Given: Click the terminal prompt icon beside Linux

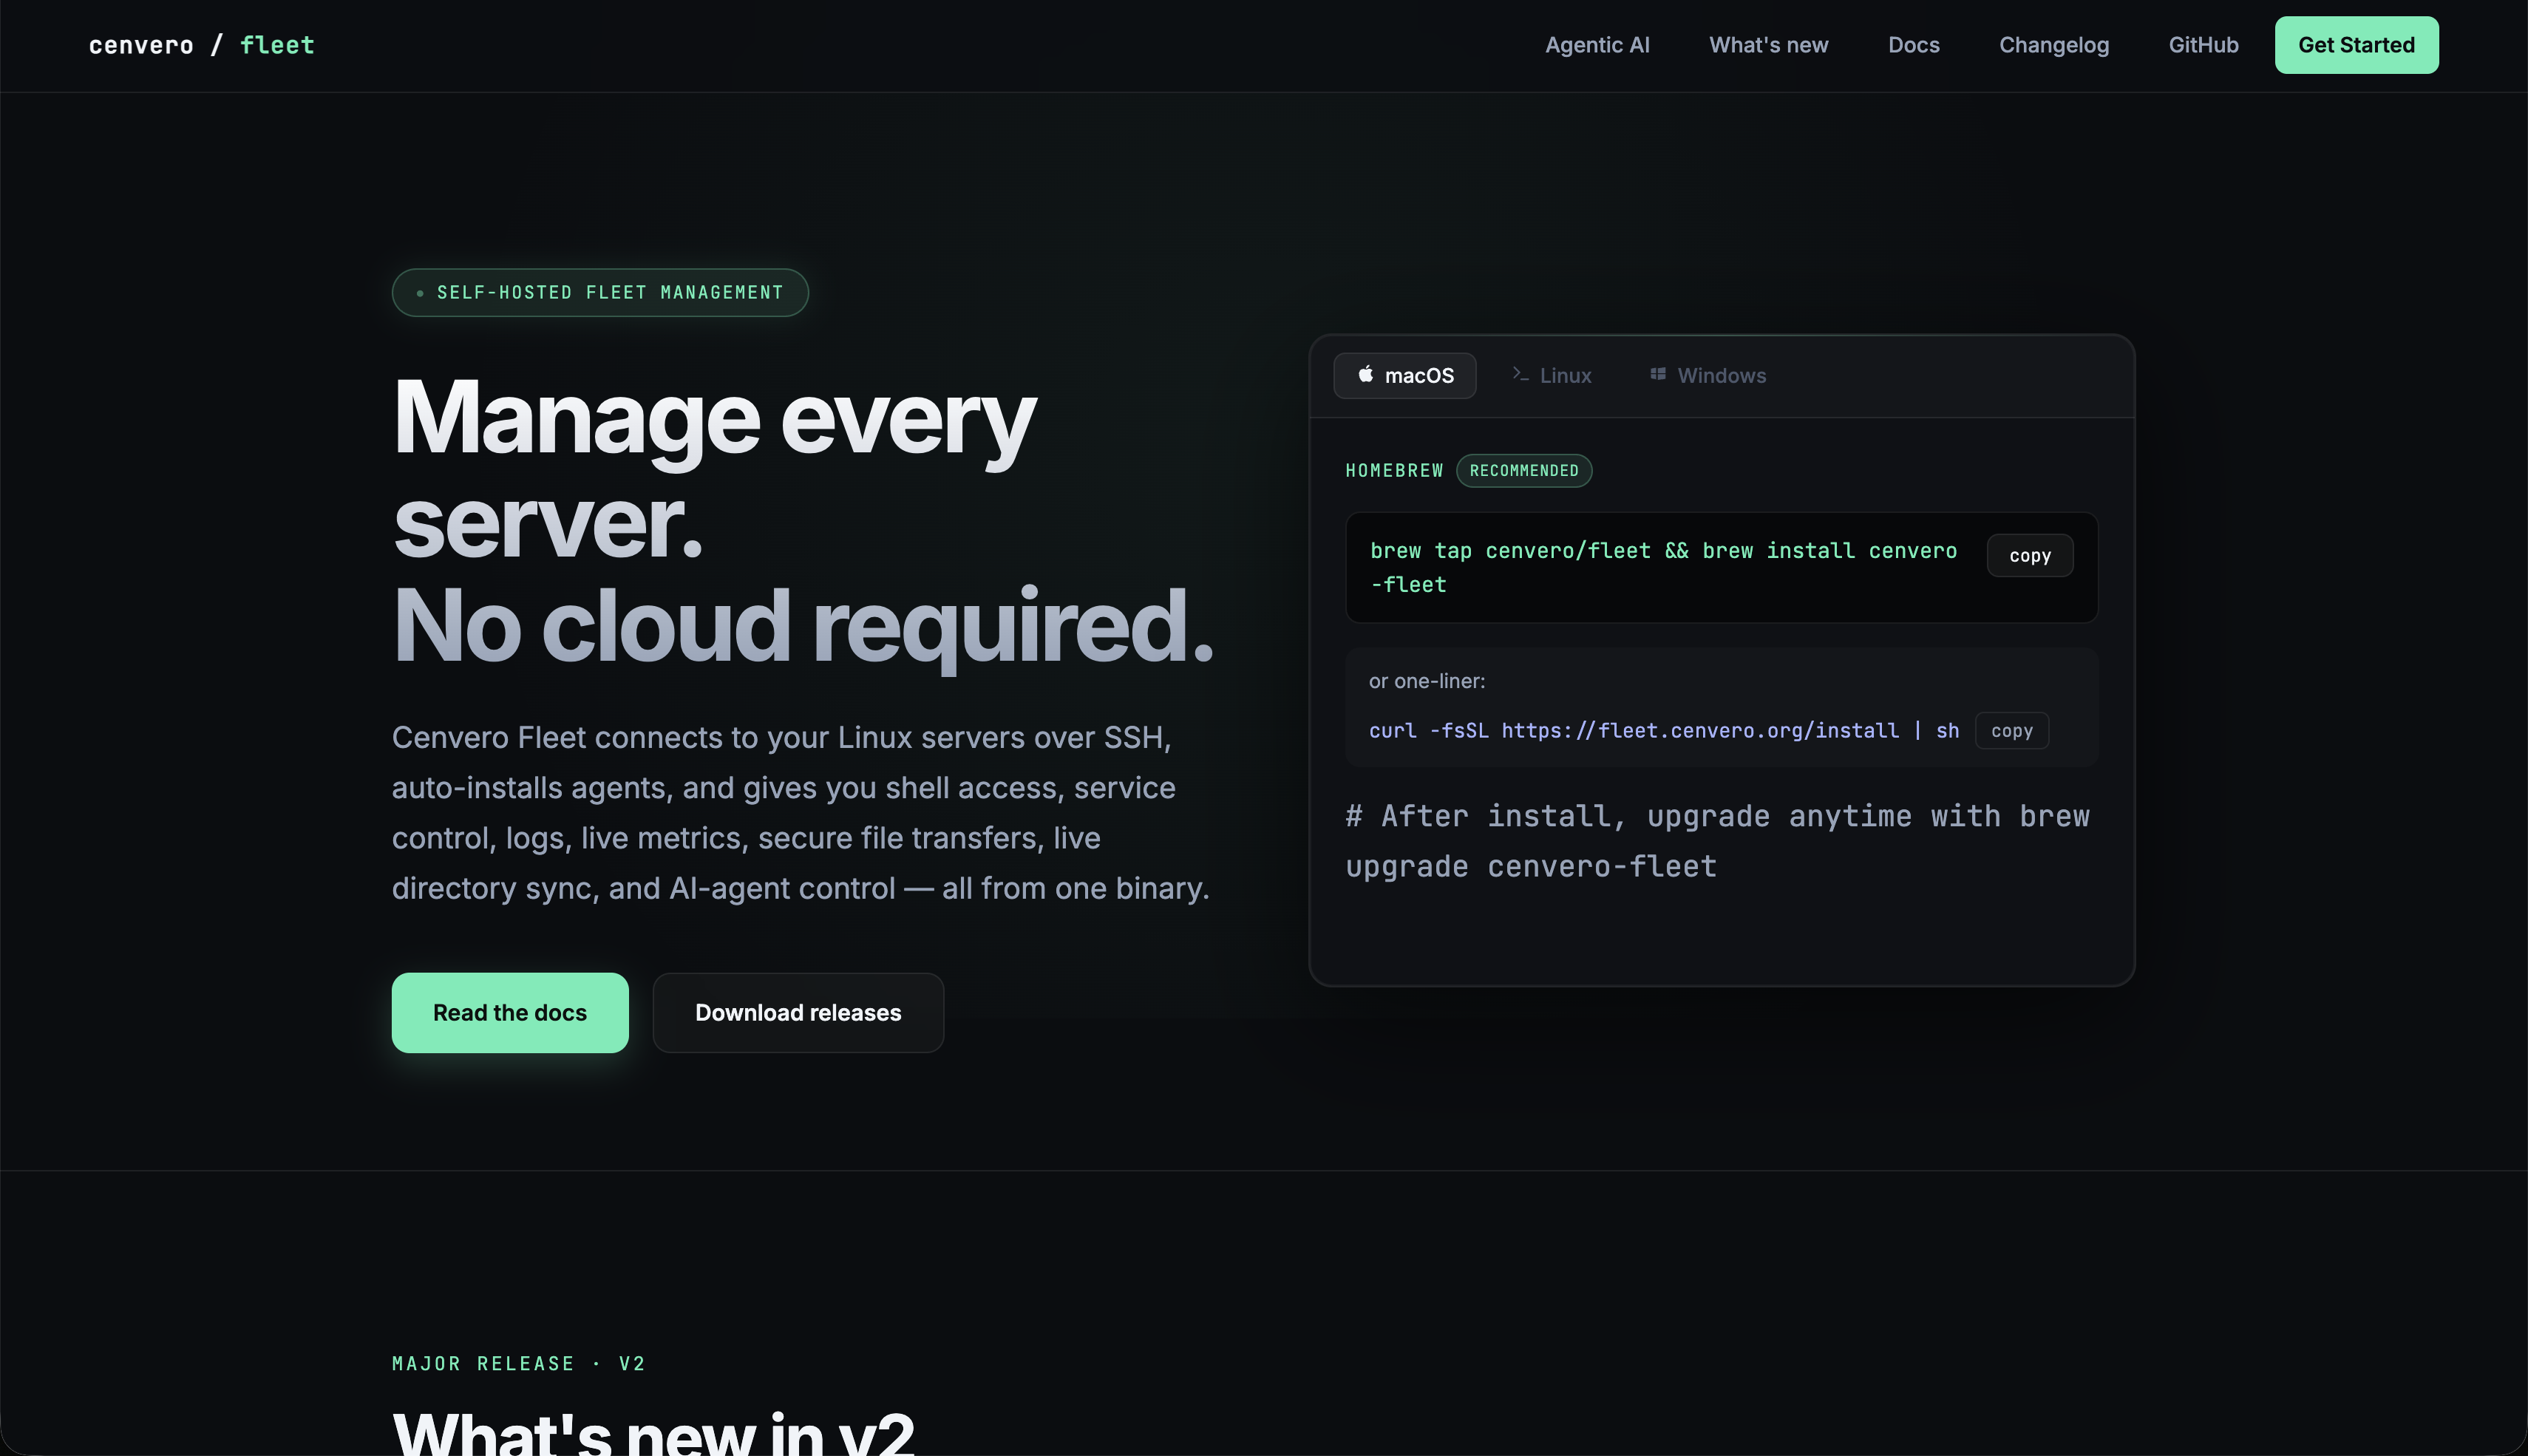Looking at the screenshot, I should [x=1520, y=374].
